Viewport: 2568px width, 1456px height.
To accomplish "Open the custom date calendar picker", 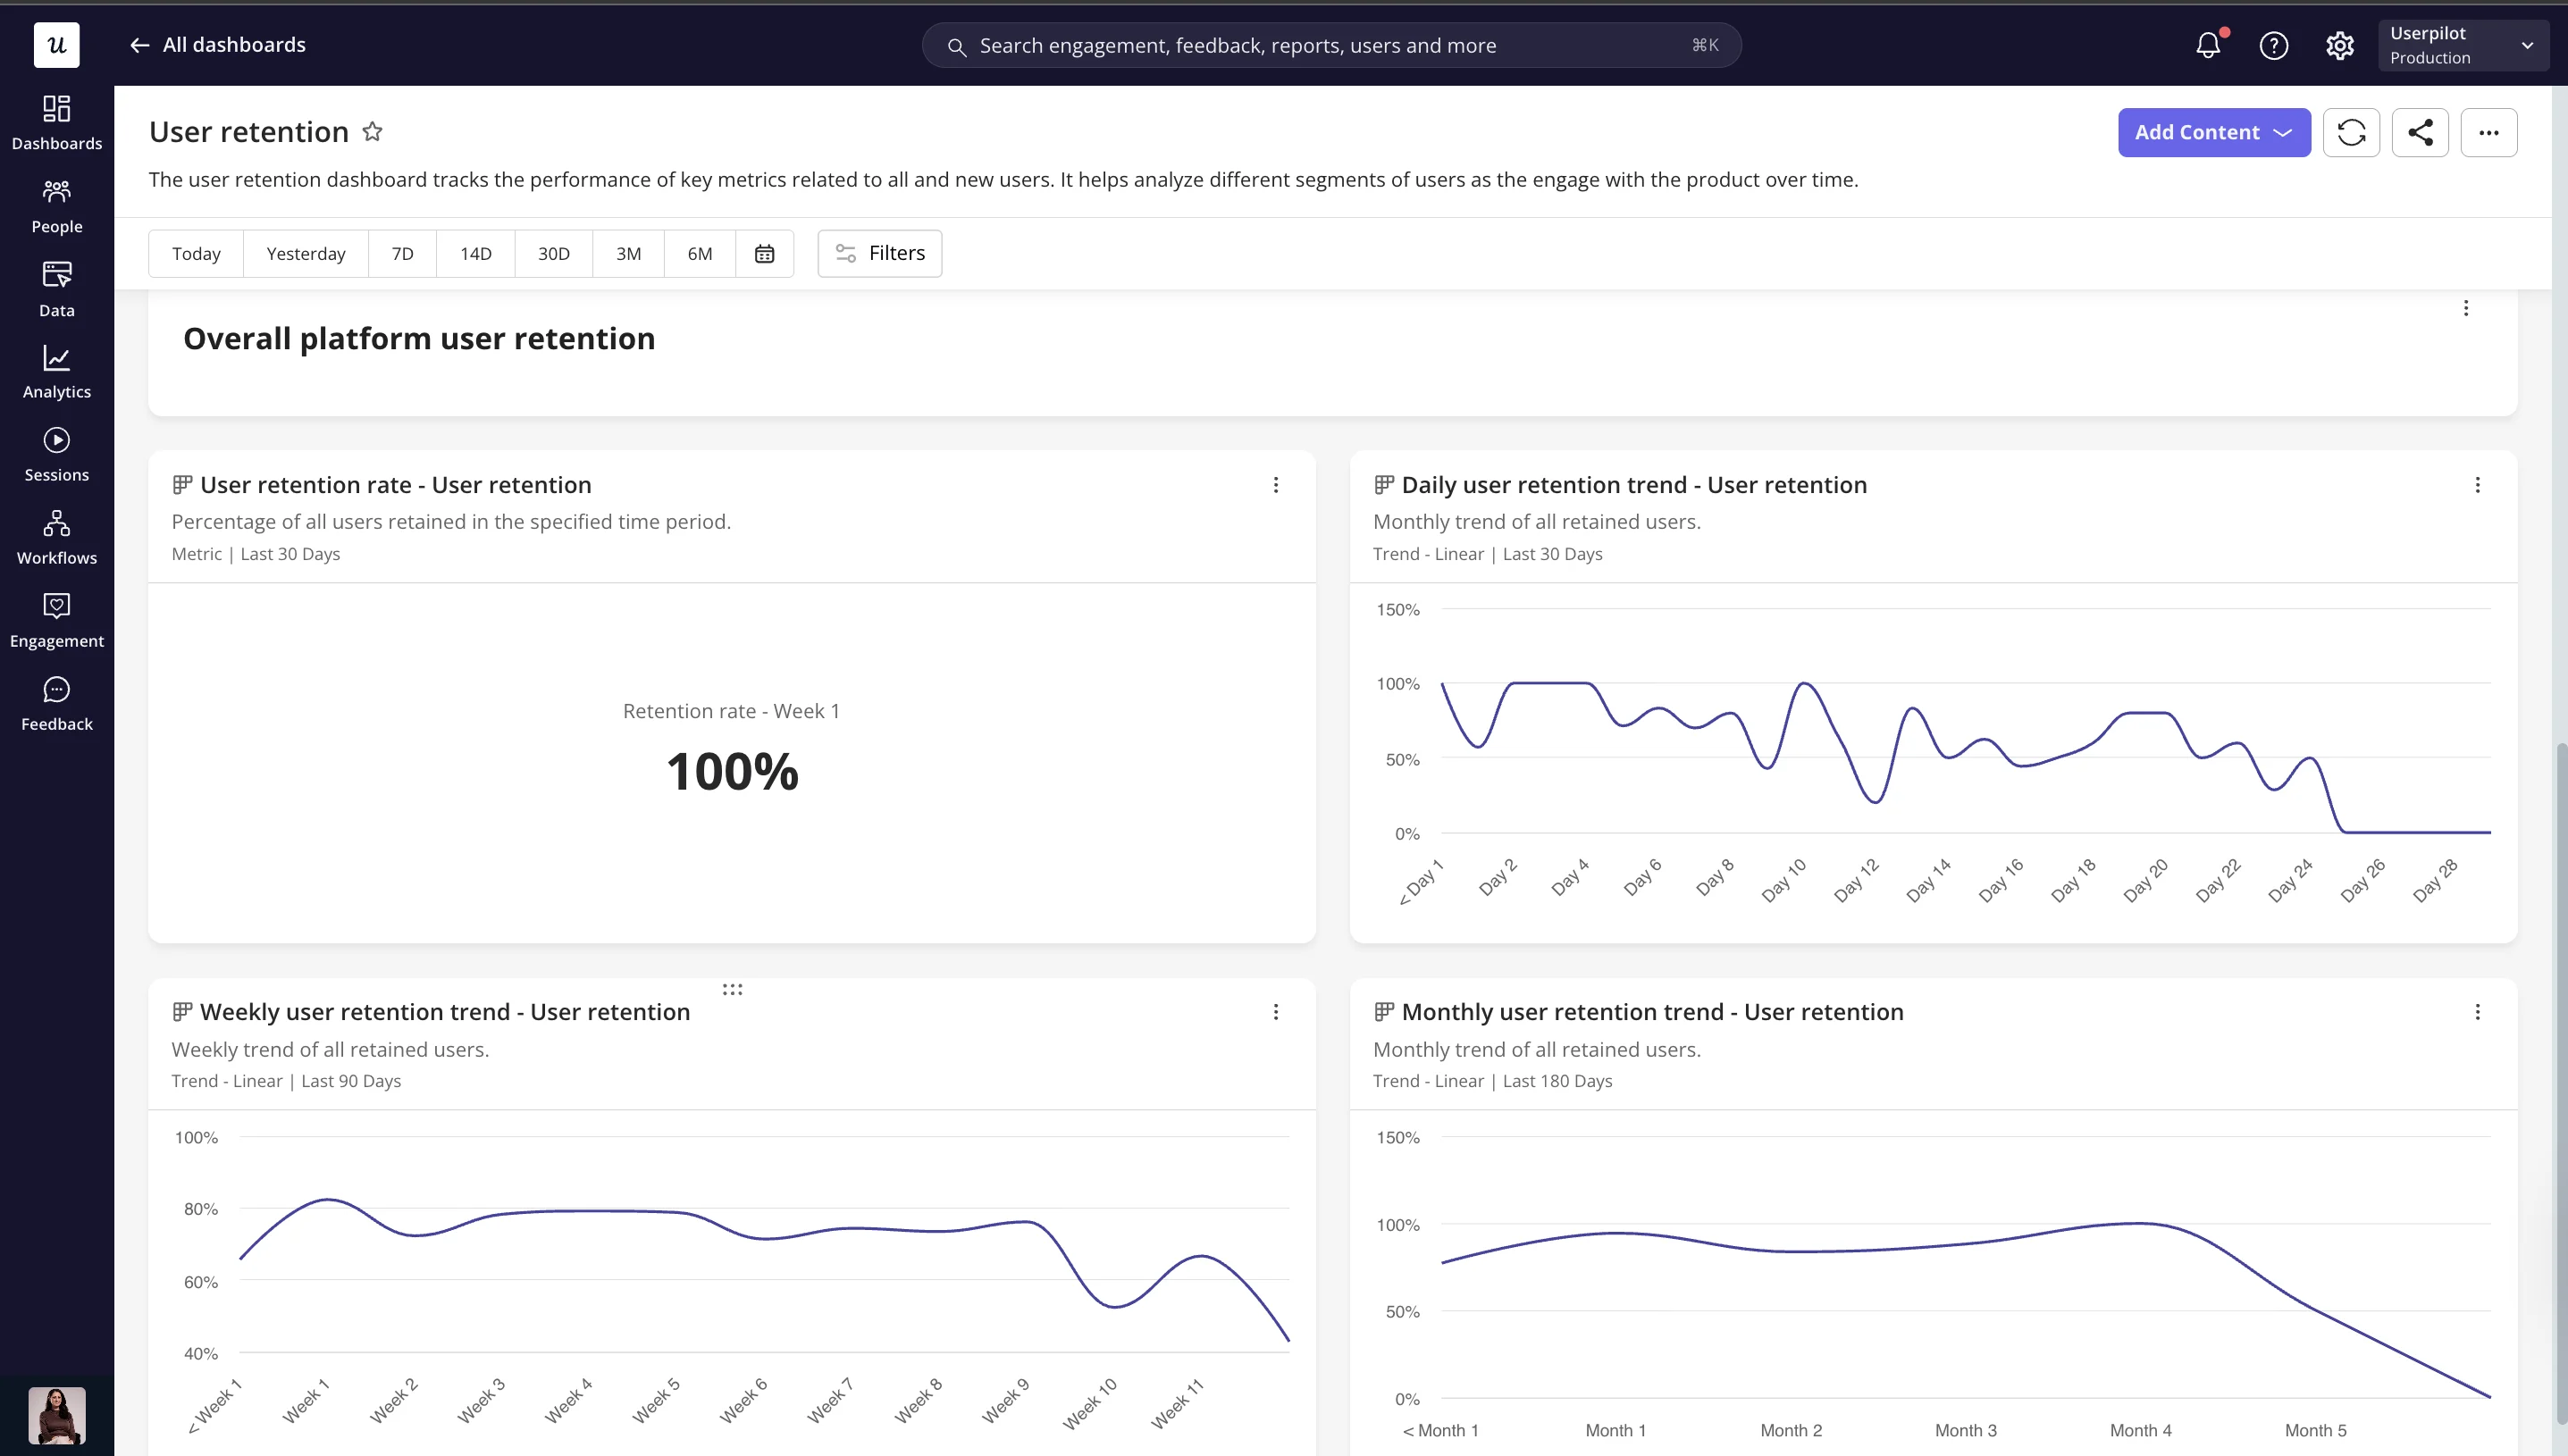I will (764, 253).
